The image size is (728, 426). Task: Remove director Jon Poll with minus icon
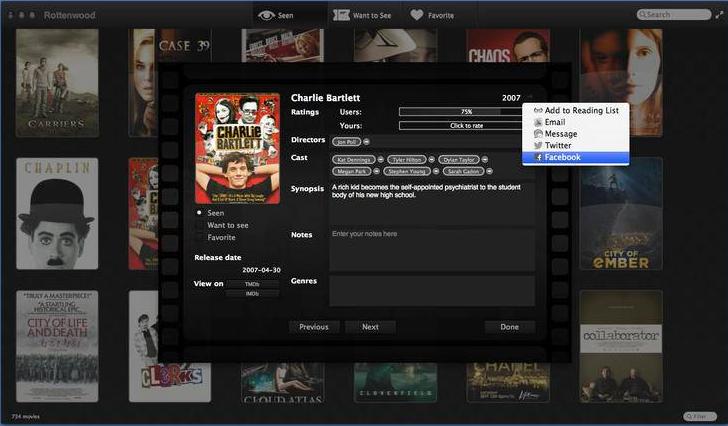pos(366,142)
